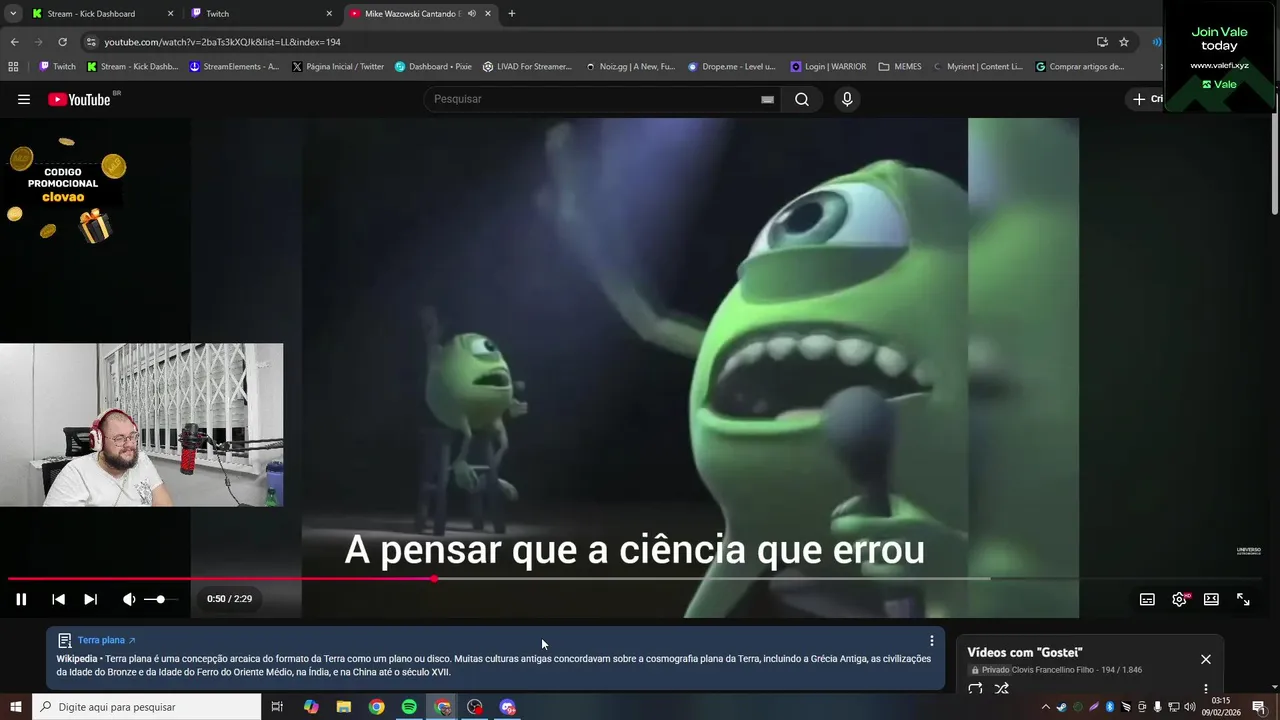Go back in the browser
This screenshot has height=720, width=1280.
tap(14, 42)
